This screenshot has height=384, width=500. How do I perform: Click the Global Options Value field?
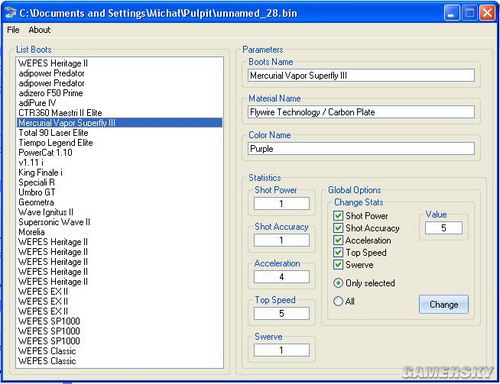pyautogui.click(x=444, y=228)
